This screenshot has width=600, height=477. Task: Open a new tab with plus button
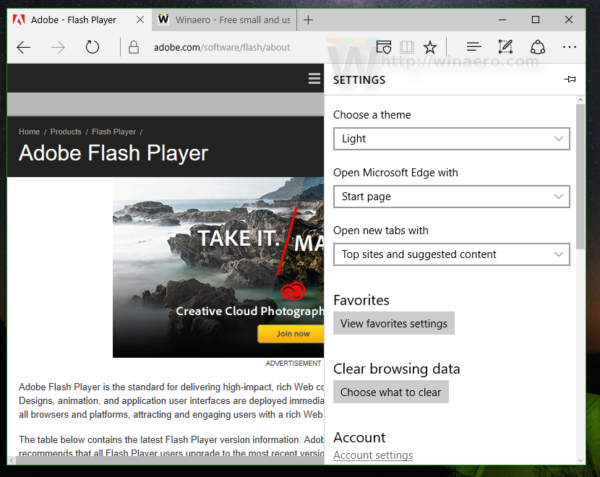[x=308, y=19]
